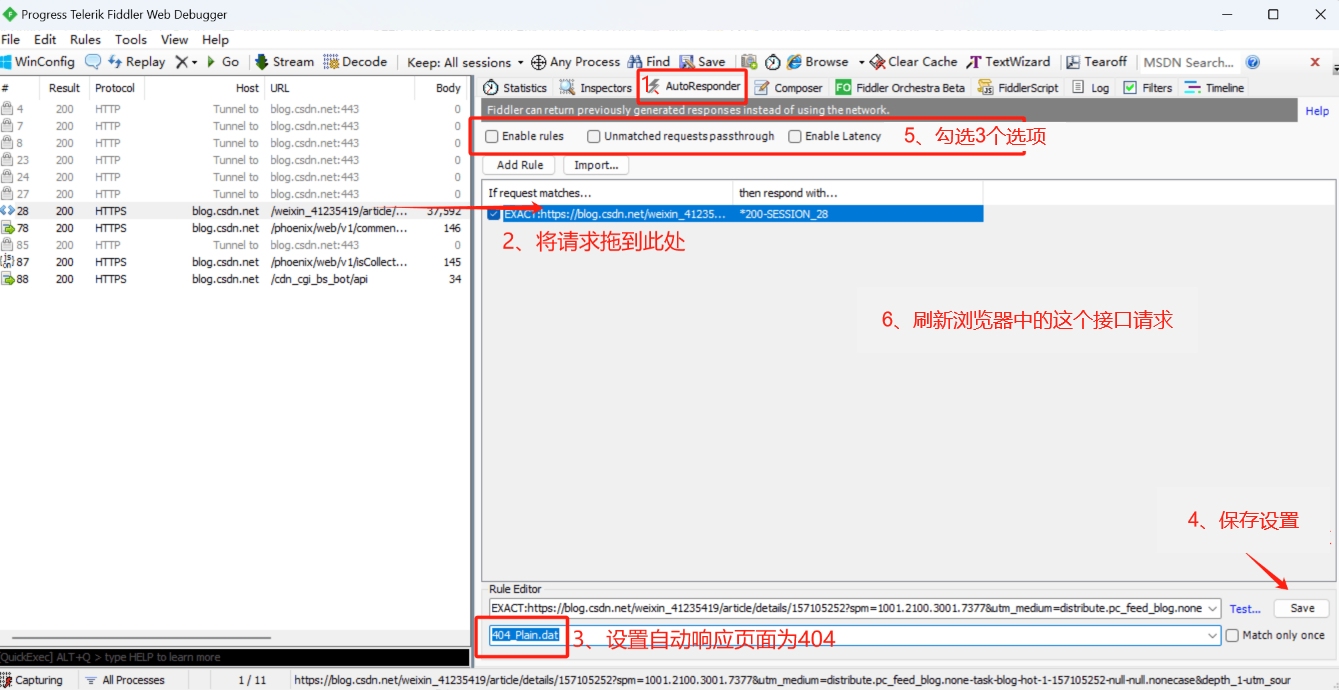Select session 78 row icon

tap(7, 228)
